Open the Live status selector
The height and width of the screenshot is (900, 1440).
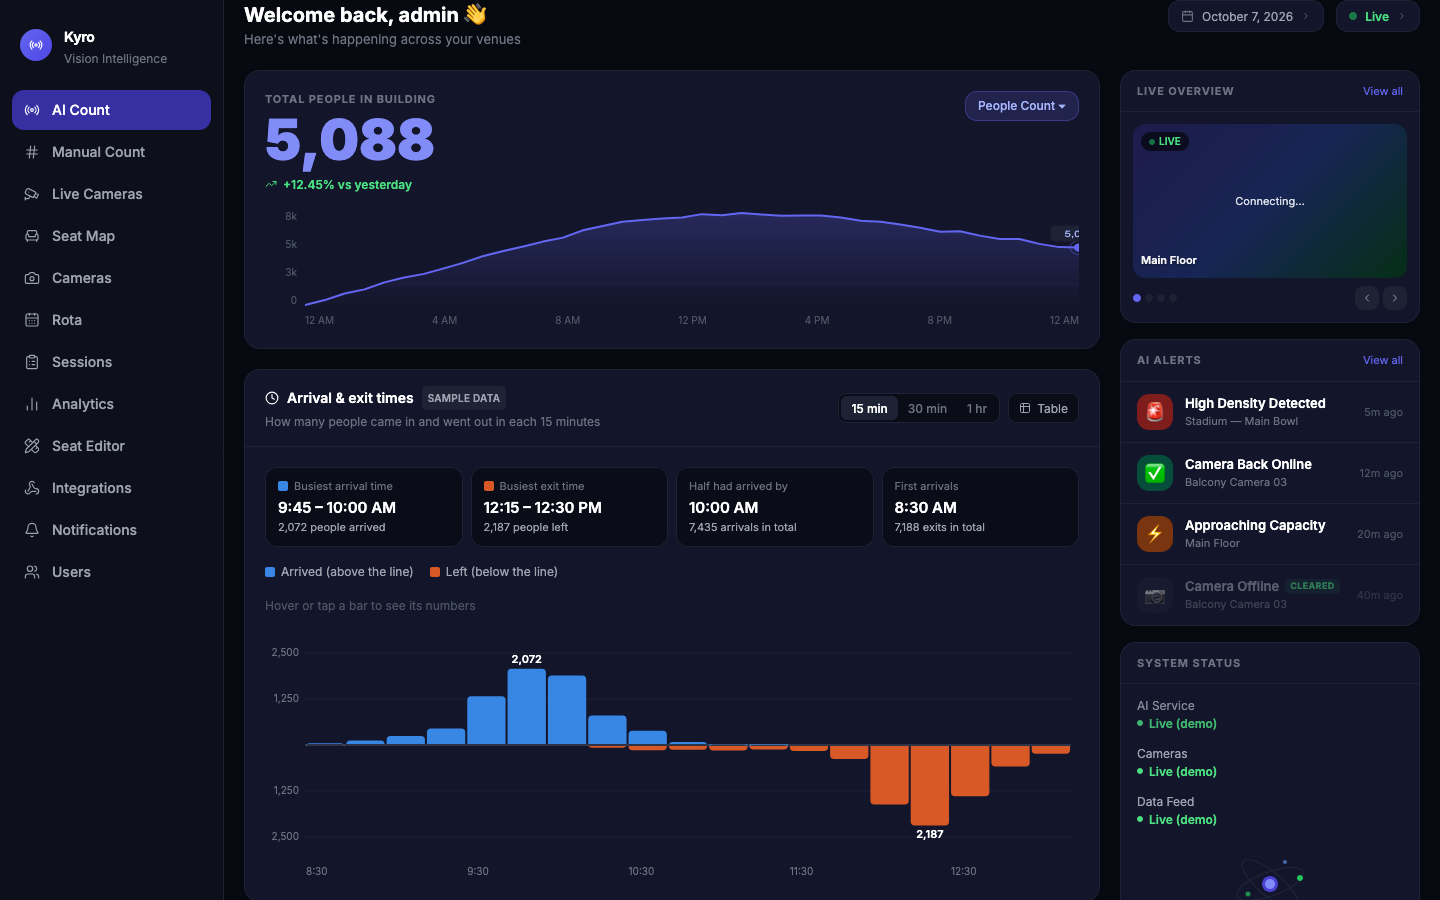click(x=1378, y=16)
